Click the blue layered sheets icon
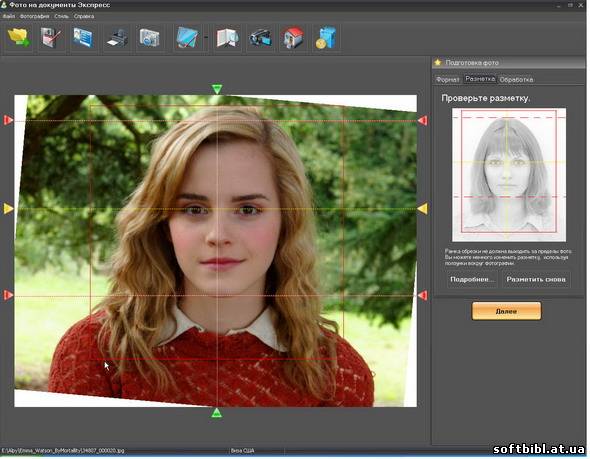This screenshot has width=590, height=459. [x=187, y=38]
